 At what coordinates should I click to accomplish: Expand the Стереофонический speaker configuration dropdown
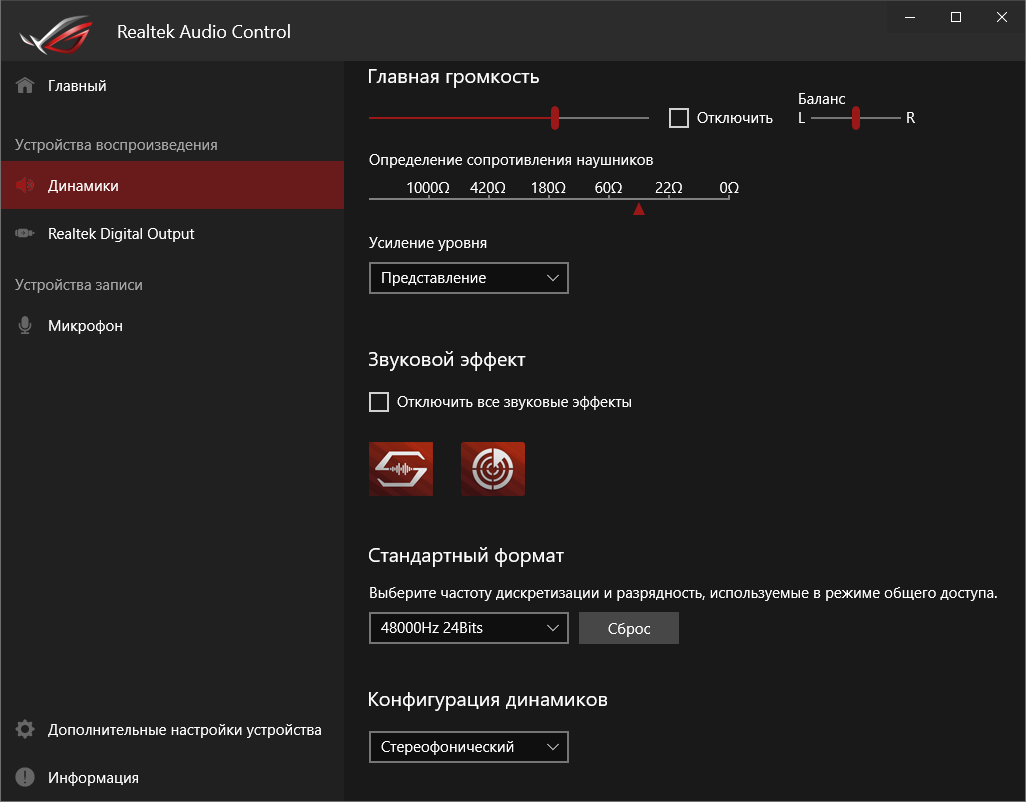pos(468,746)
